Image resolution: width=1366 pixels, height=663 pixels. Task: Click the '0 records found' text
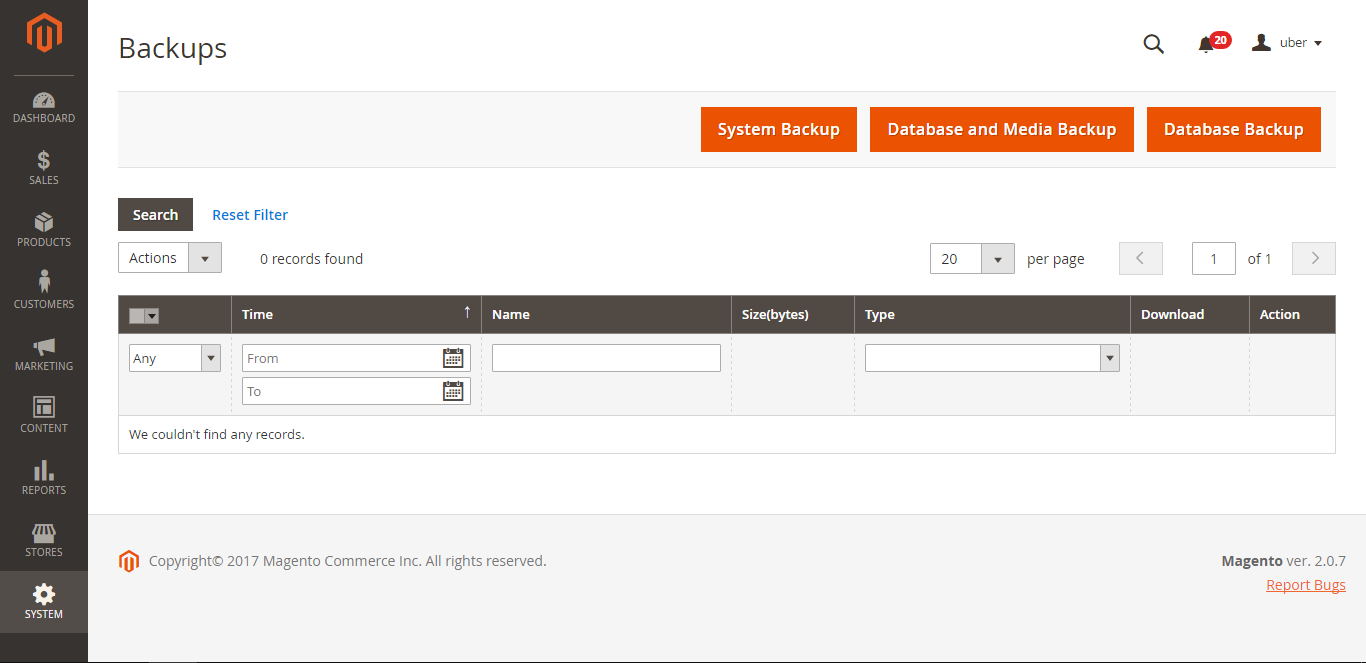(x=311, y=259)
